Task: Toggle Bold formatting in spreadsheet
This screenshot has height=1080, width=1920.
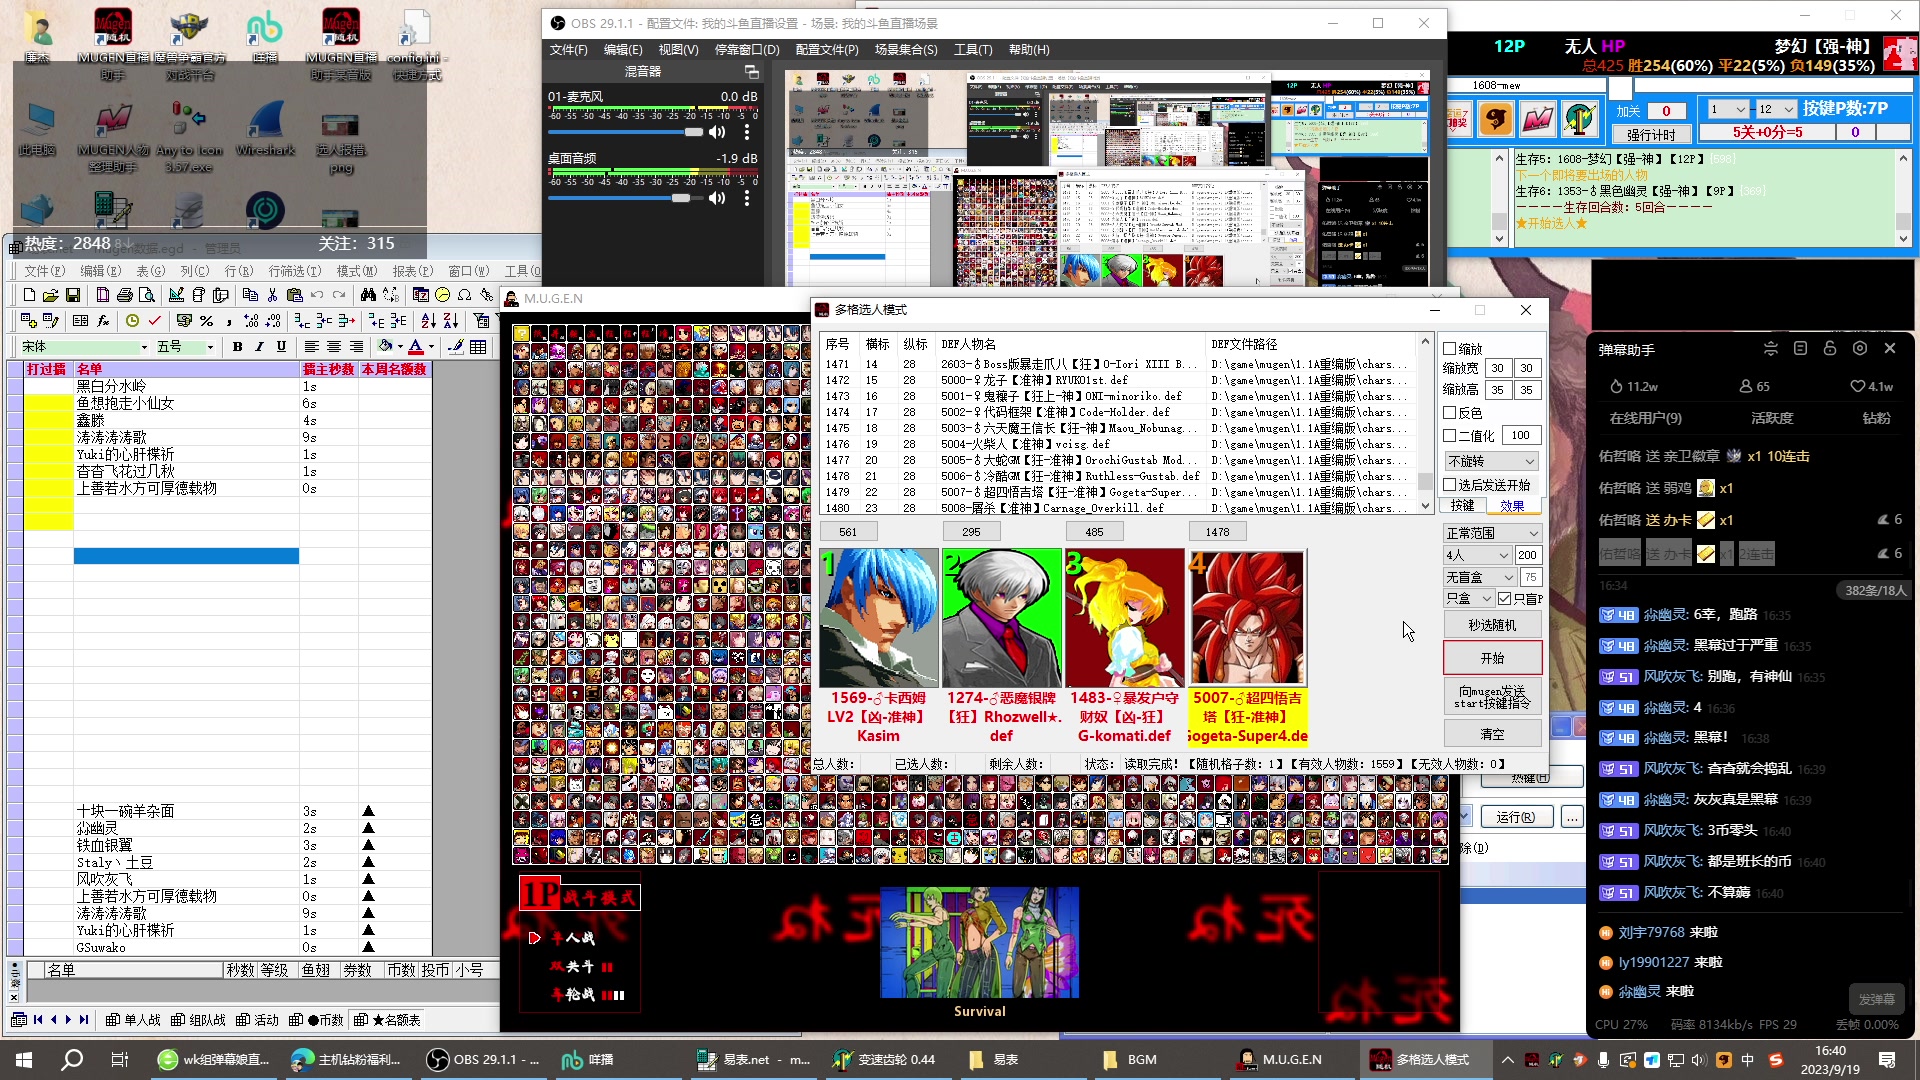Action: (x=237, y=347)
